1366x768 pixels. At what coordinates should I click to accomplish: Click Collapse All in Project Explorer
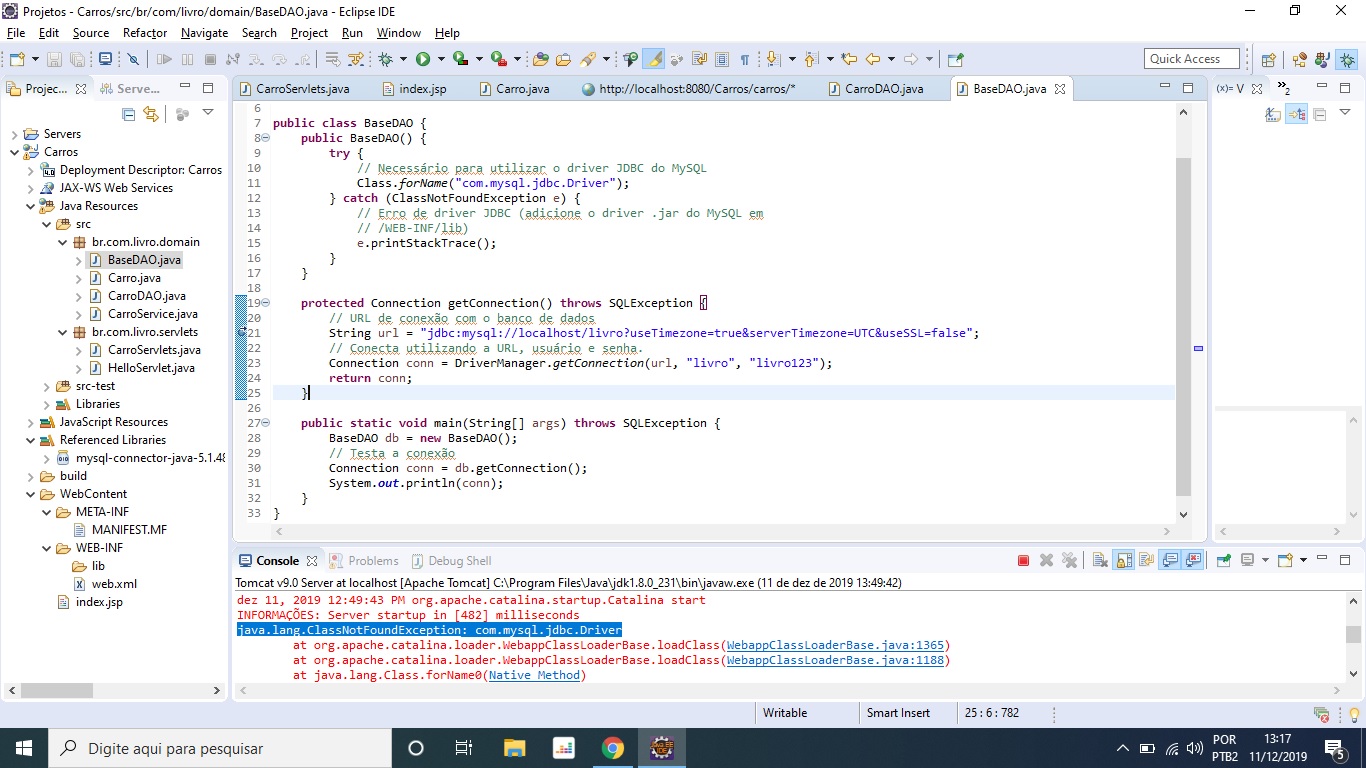coord(128,114)
